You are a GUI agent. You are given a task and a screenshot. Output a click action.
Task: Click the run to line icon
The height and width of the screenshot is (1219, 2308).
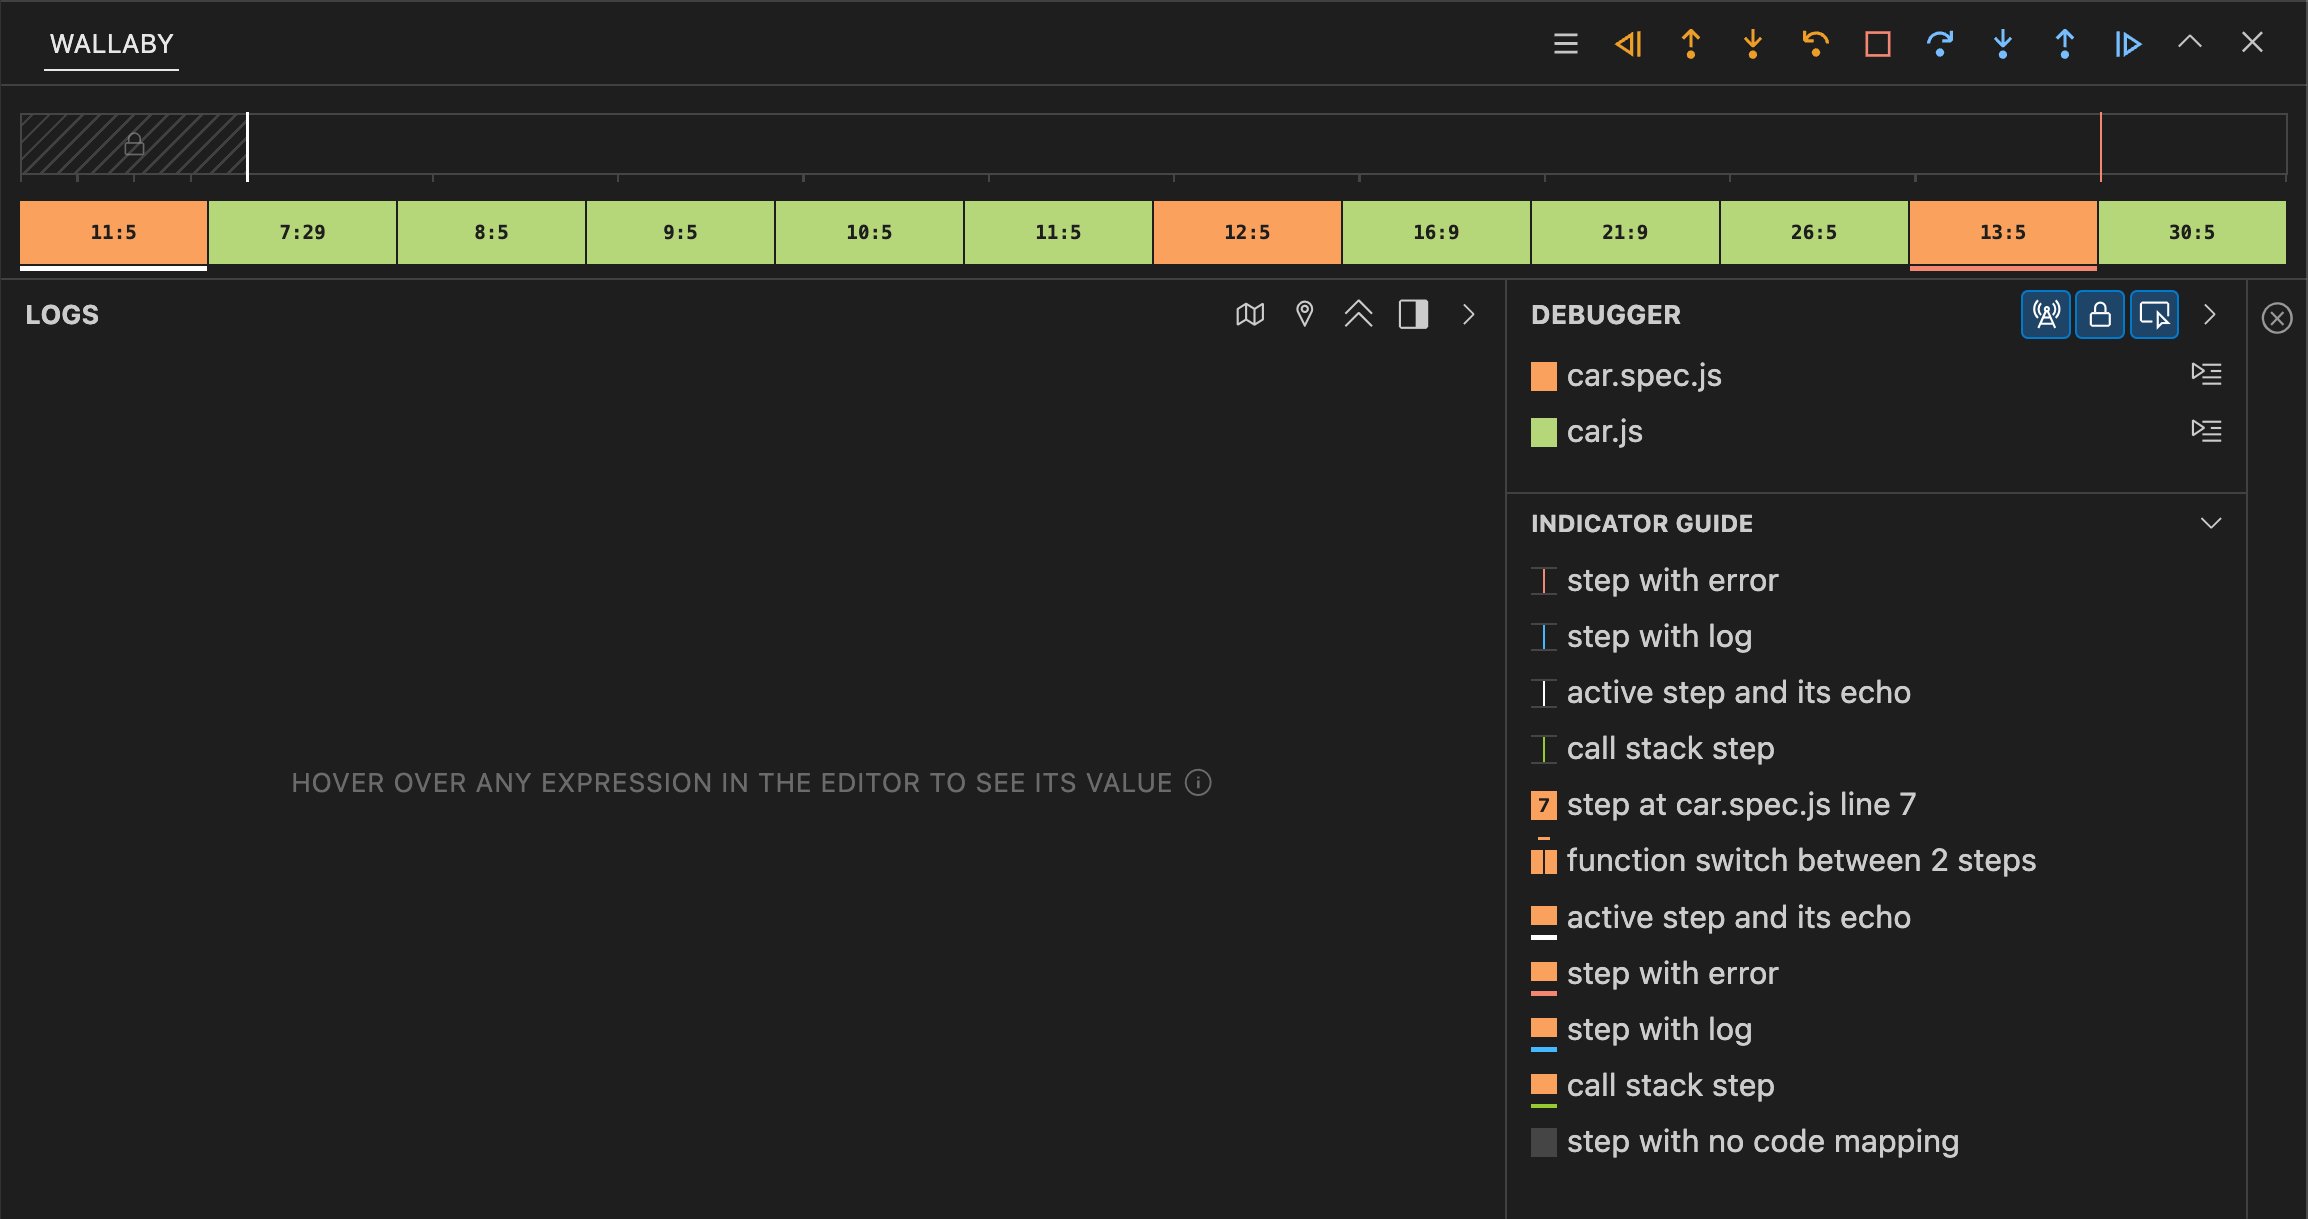[2126, 41]
